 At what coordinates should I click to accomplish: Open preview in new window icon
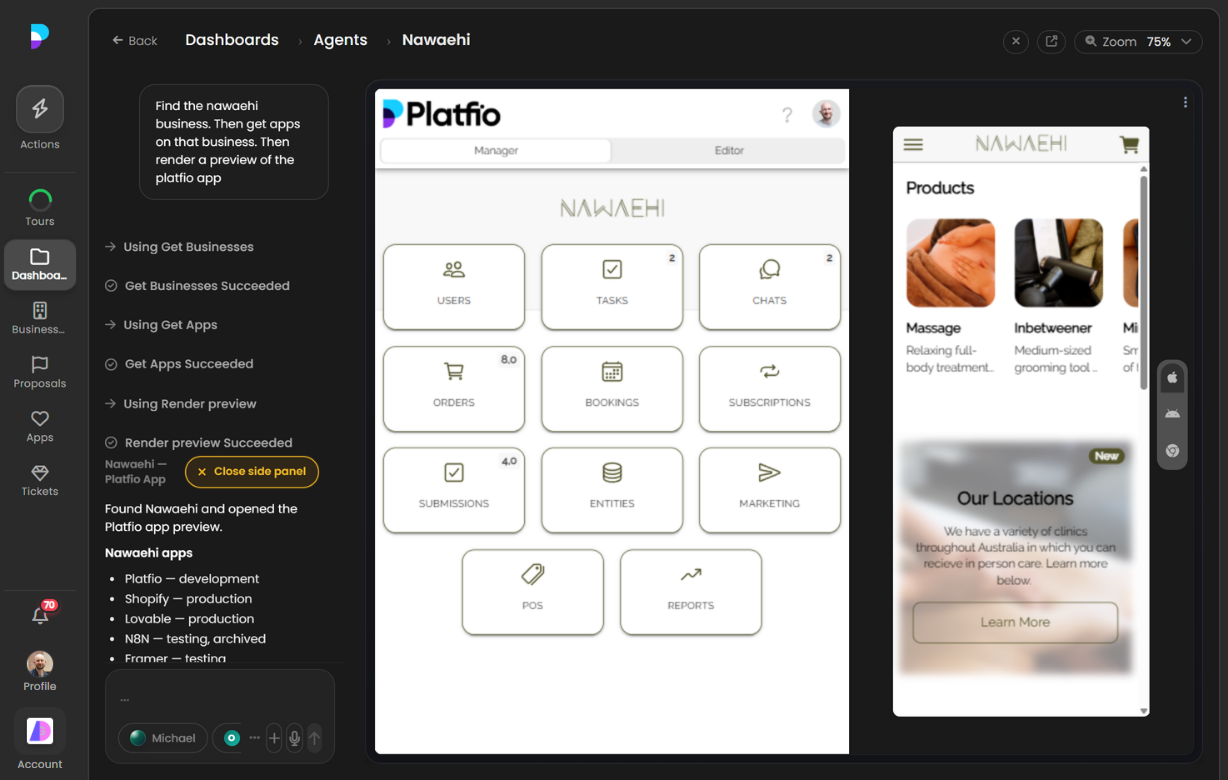point(1051,41)
